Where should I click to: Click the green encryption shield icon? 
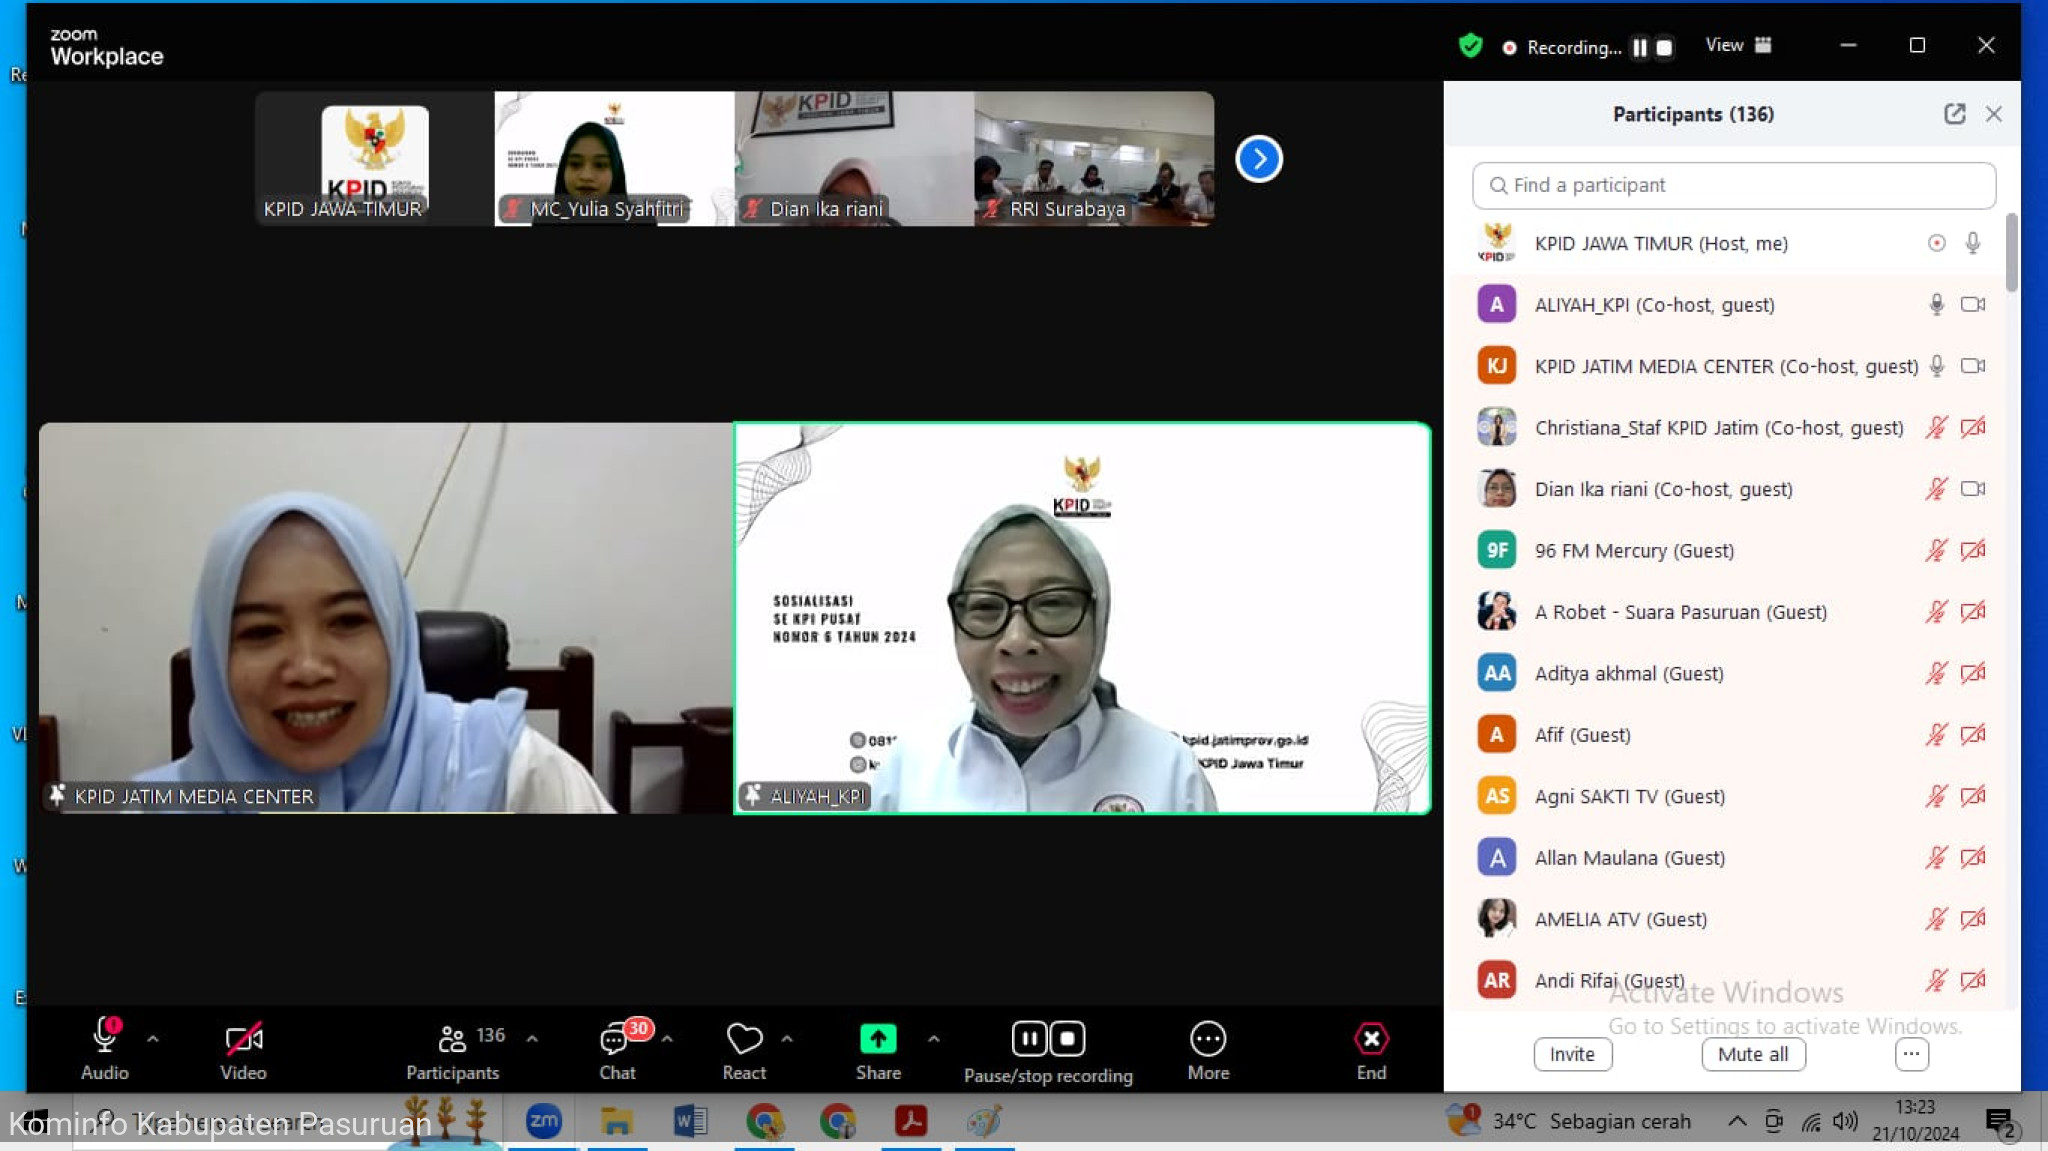pos(1470,46)
